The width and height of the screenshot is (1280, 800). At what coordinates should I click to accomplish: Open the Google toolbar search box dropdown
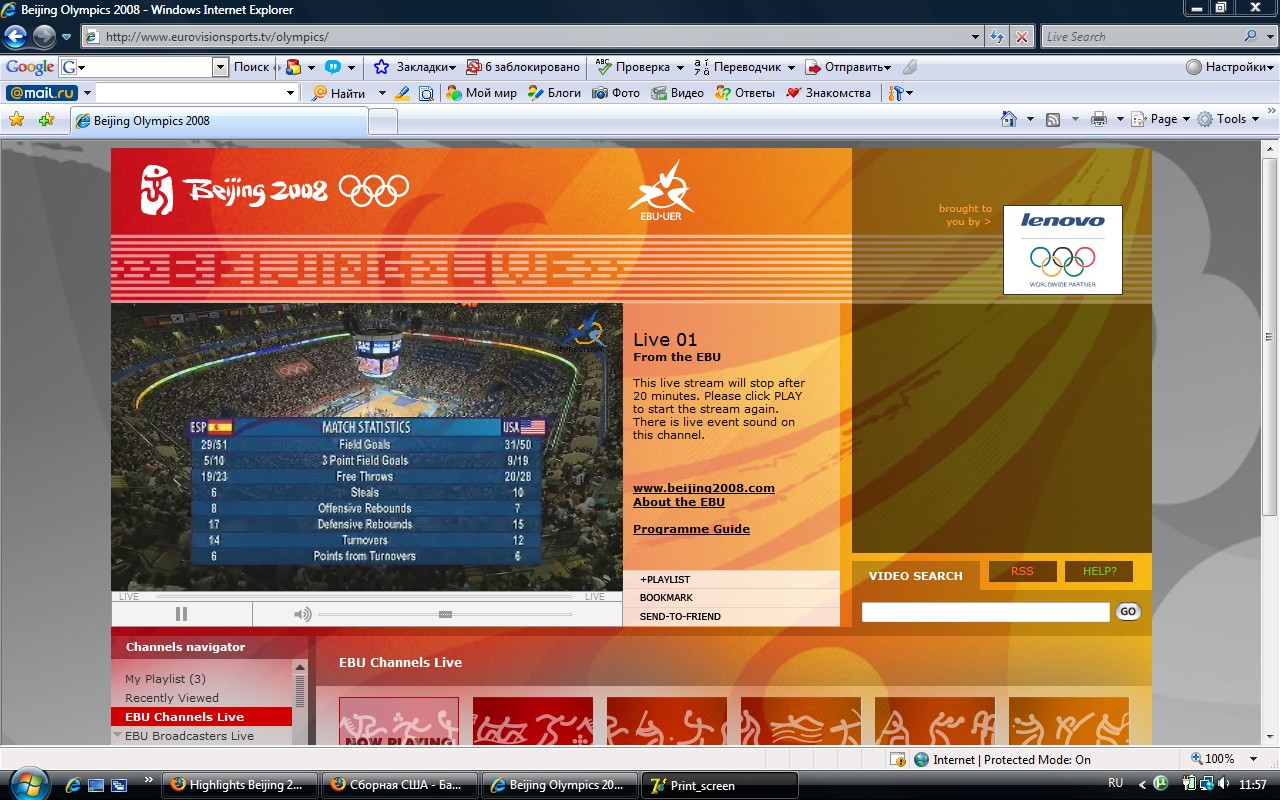tap(221, 67)
